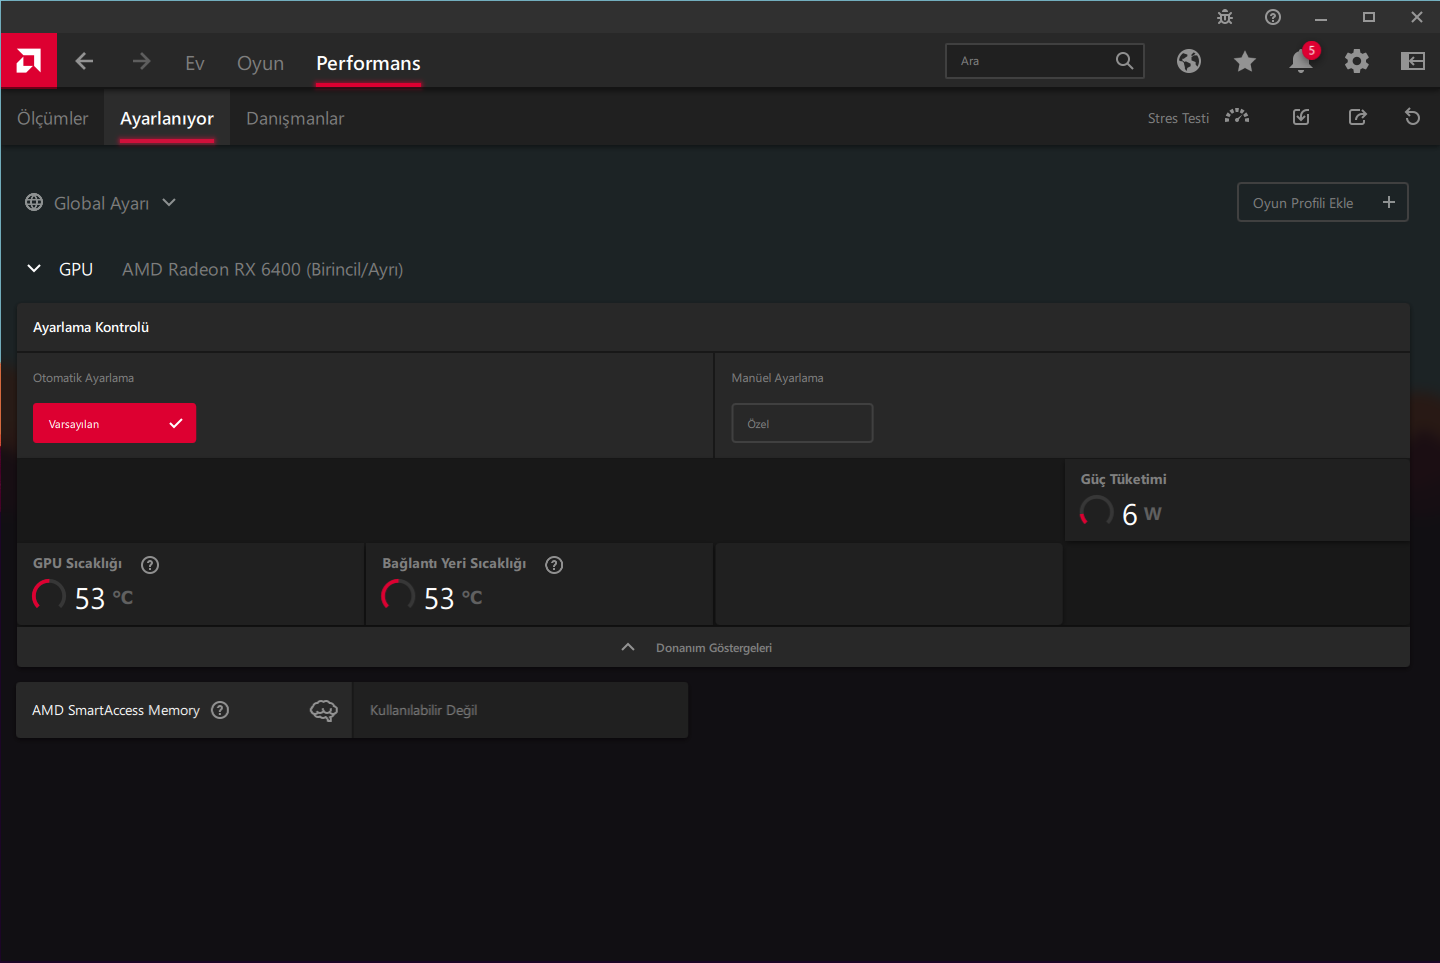Open the Ev tab
Screen dimensions: 1440x963
click(195, 63)
